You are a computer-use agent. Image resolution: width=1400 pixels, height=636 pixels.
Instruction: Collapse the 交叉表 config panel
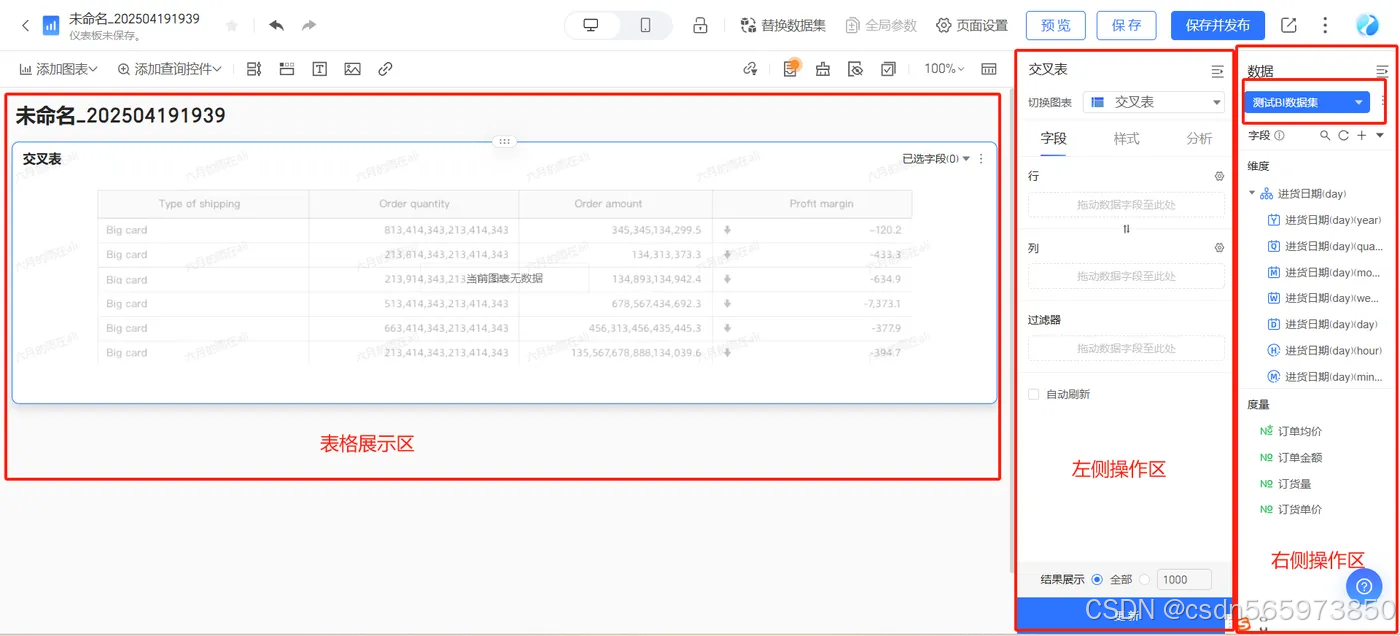[1217, 70]
